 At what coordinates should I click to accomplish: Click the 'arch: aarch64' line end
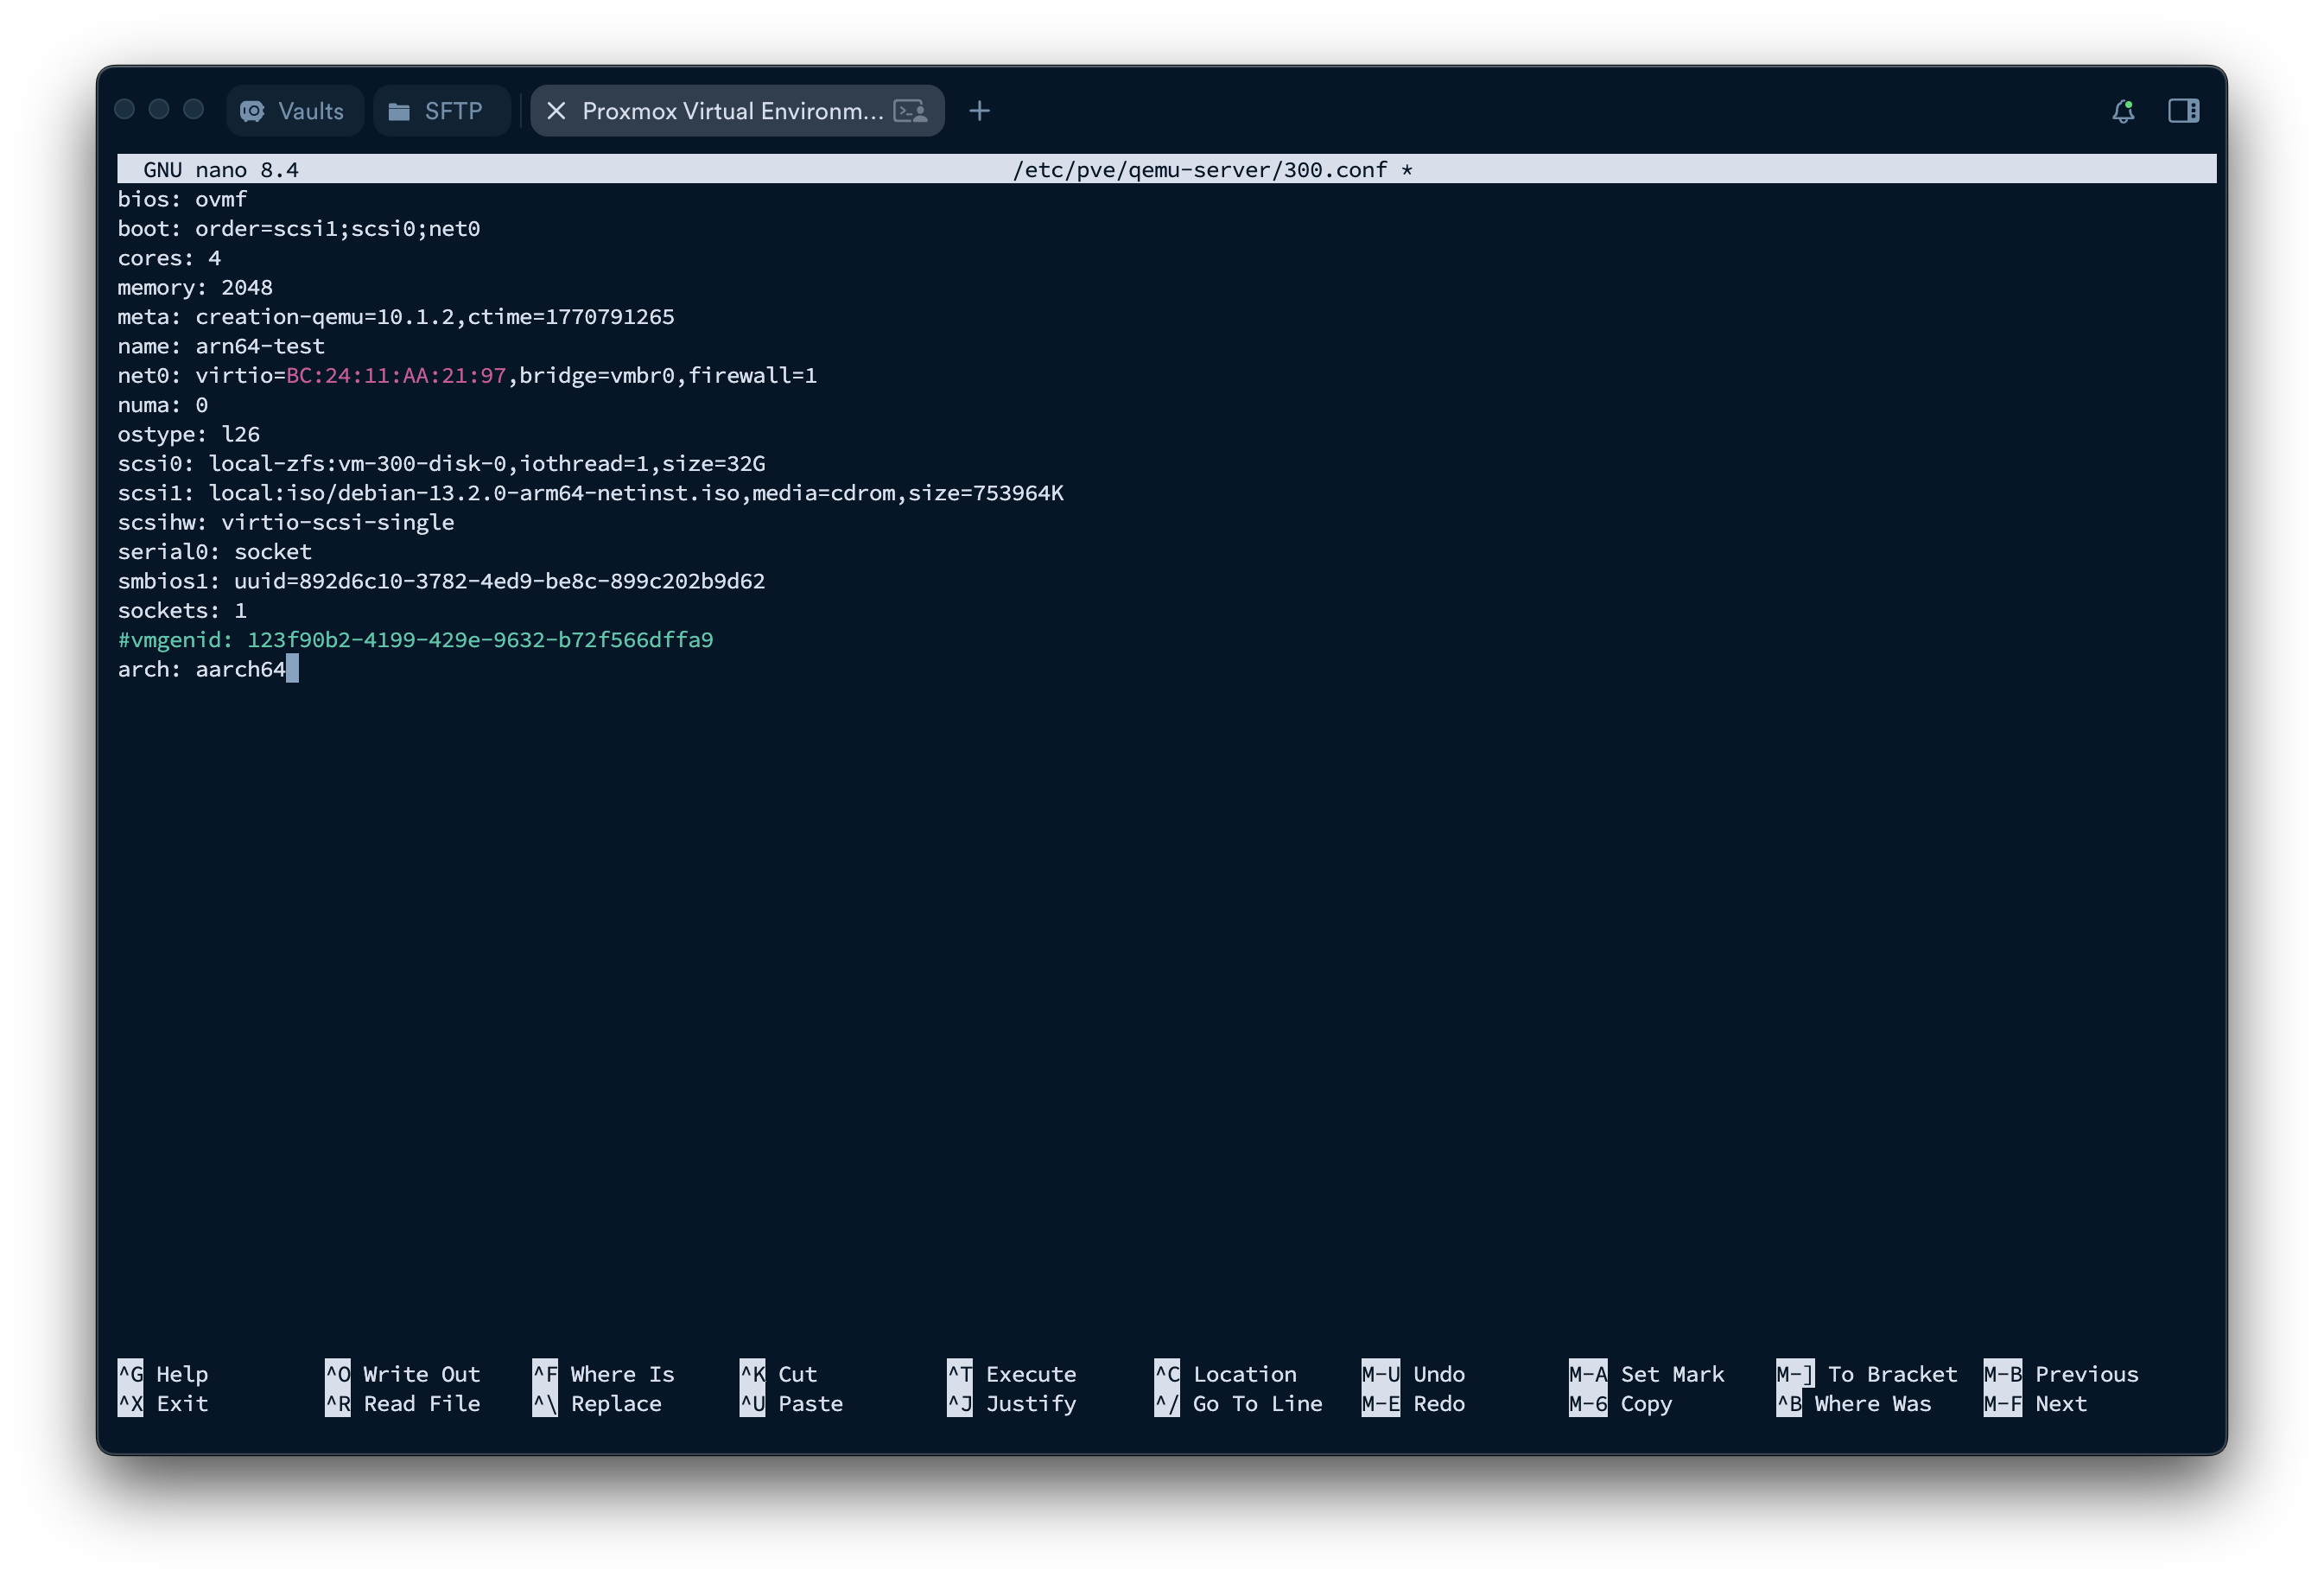tap(287, 669)
